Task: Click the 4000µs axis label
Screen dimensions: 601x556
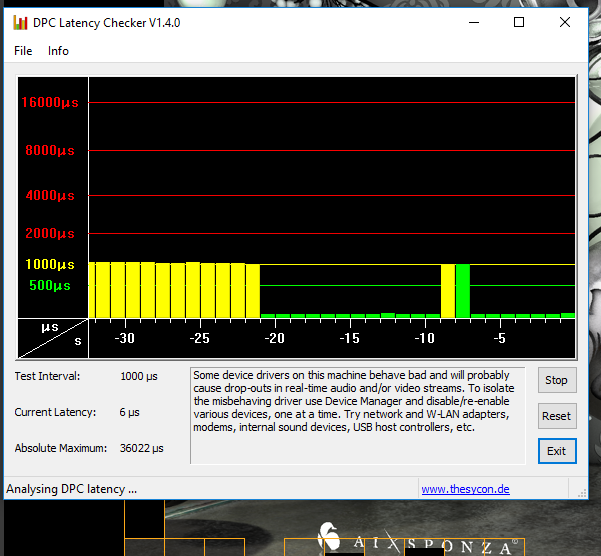Action: [x=50, y=195]
